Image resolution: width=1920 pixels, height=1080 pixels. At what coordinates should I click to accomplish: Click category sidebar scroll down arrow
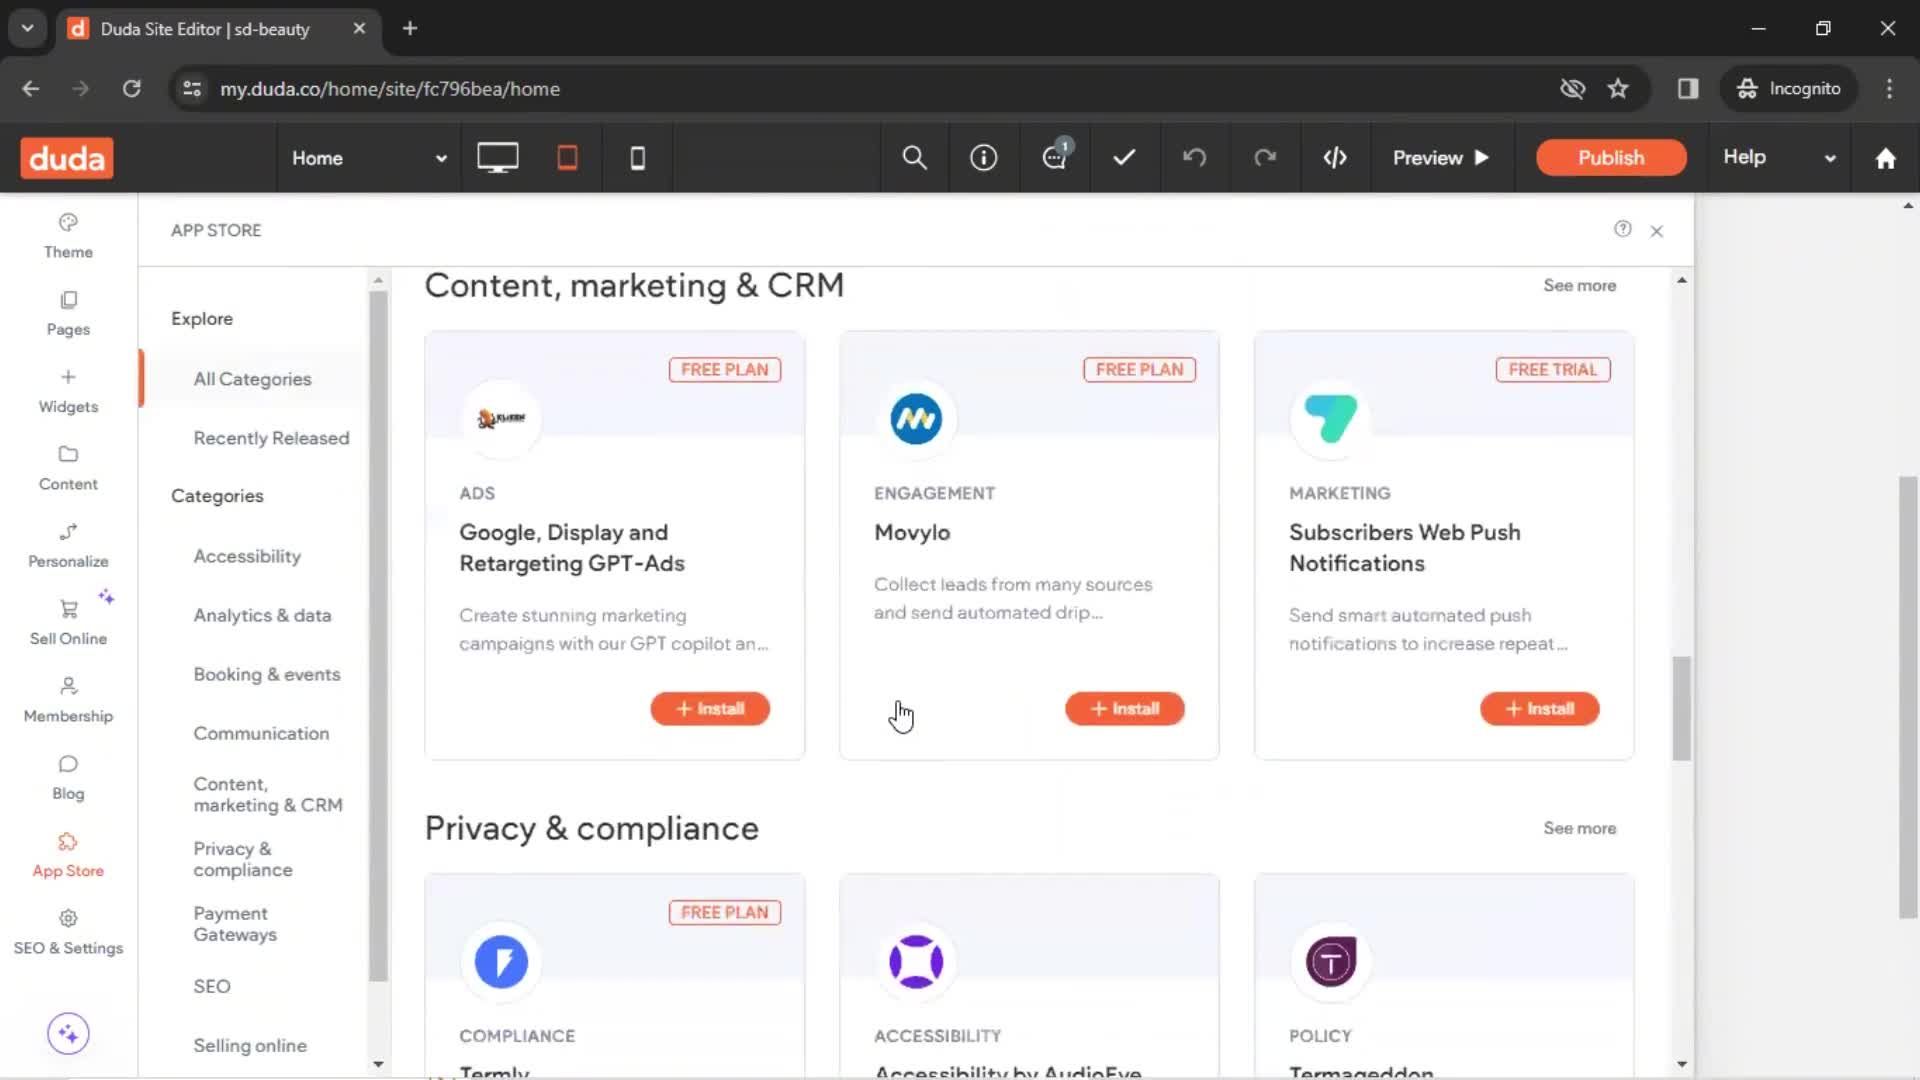click(x=378, y=1064)
